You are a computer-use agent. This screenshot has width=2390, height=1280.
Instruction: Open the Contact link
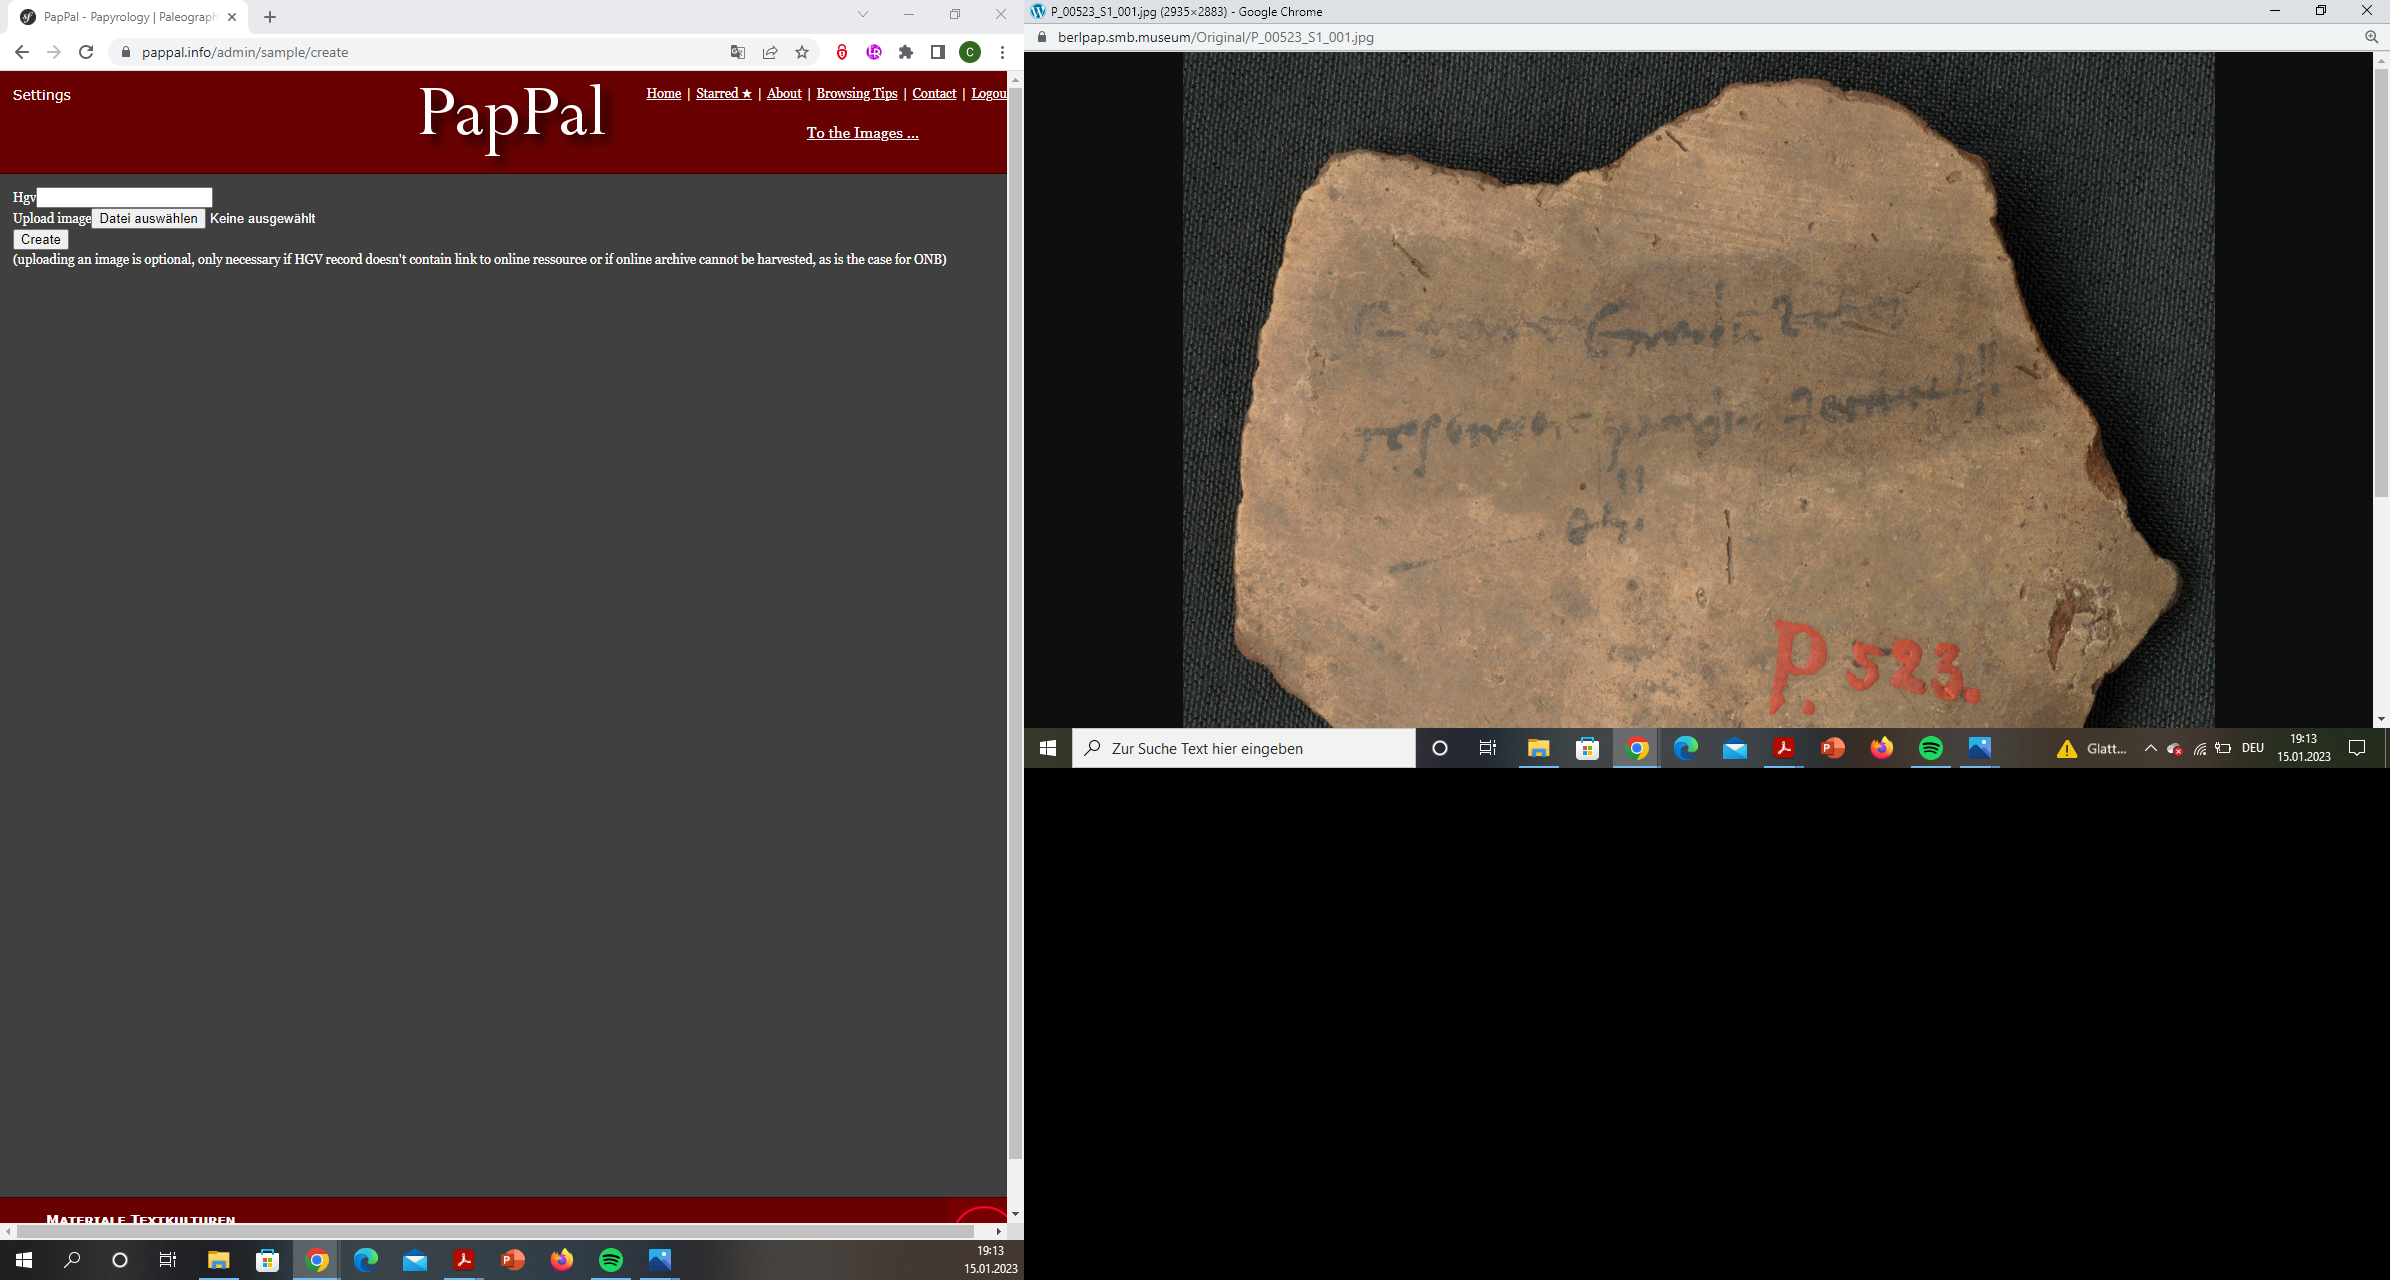point(934,93)
